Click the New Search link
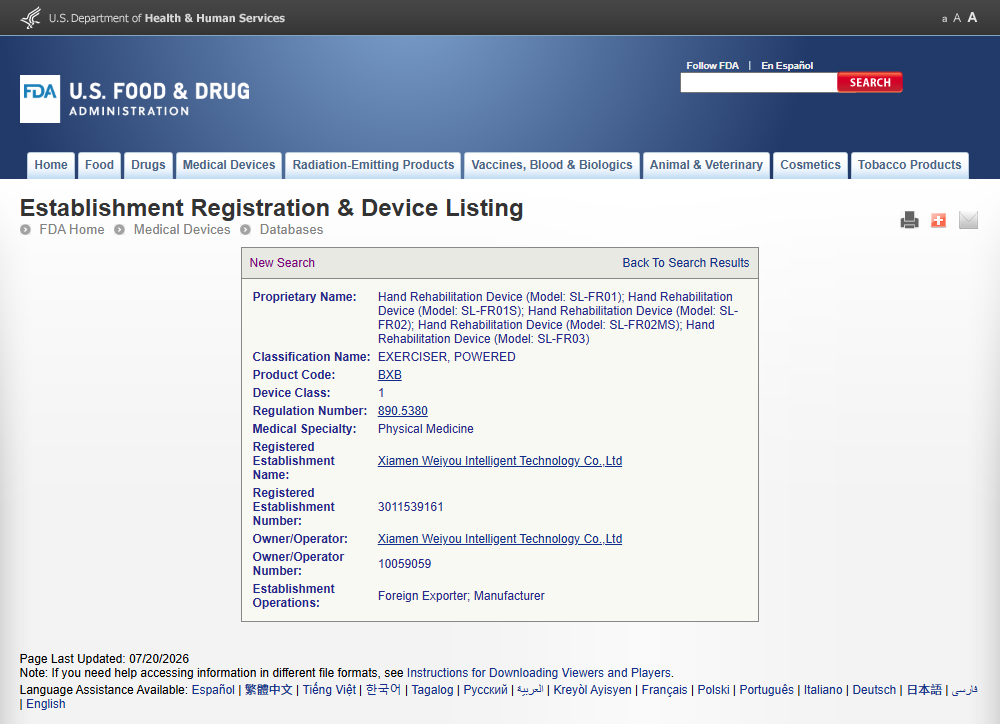 tap(282, 263)
